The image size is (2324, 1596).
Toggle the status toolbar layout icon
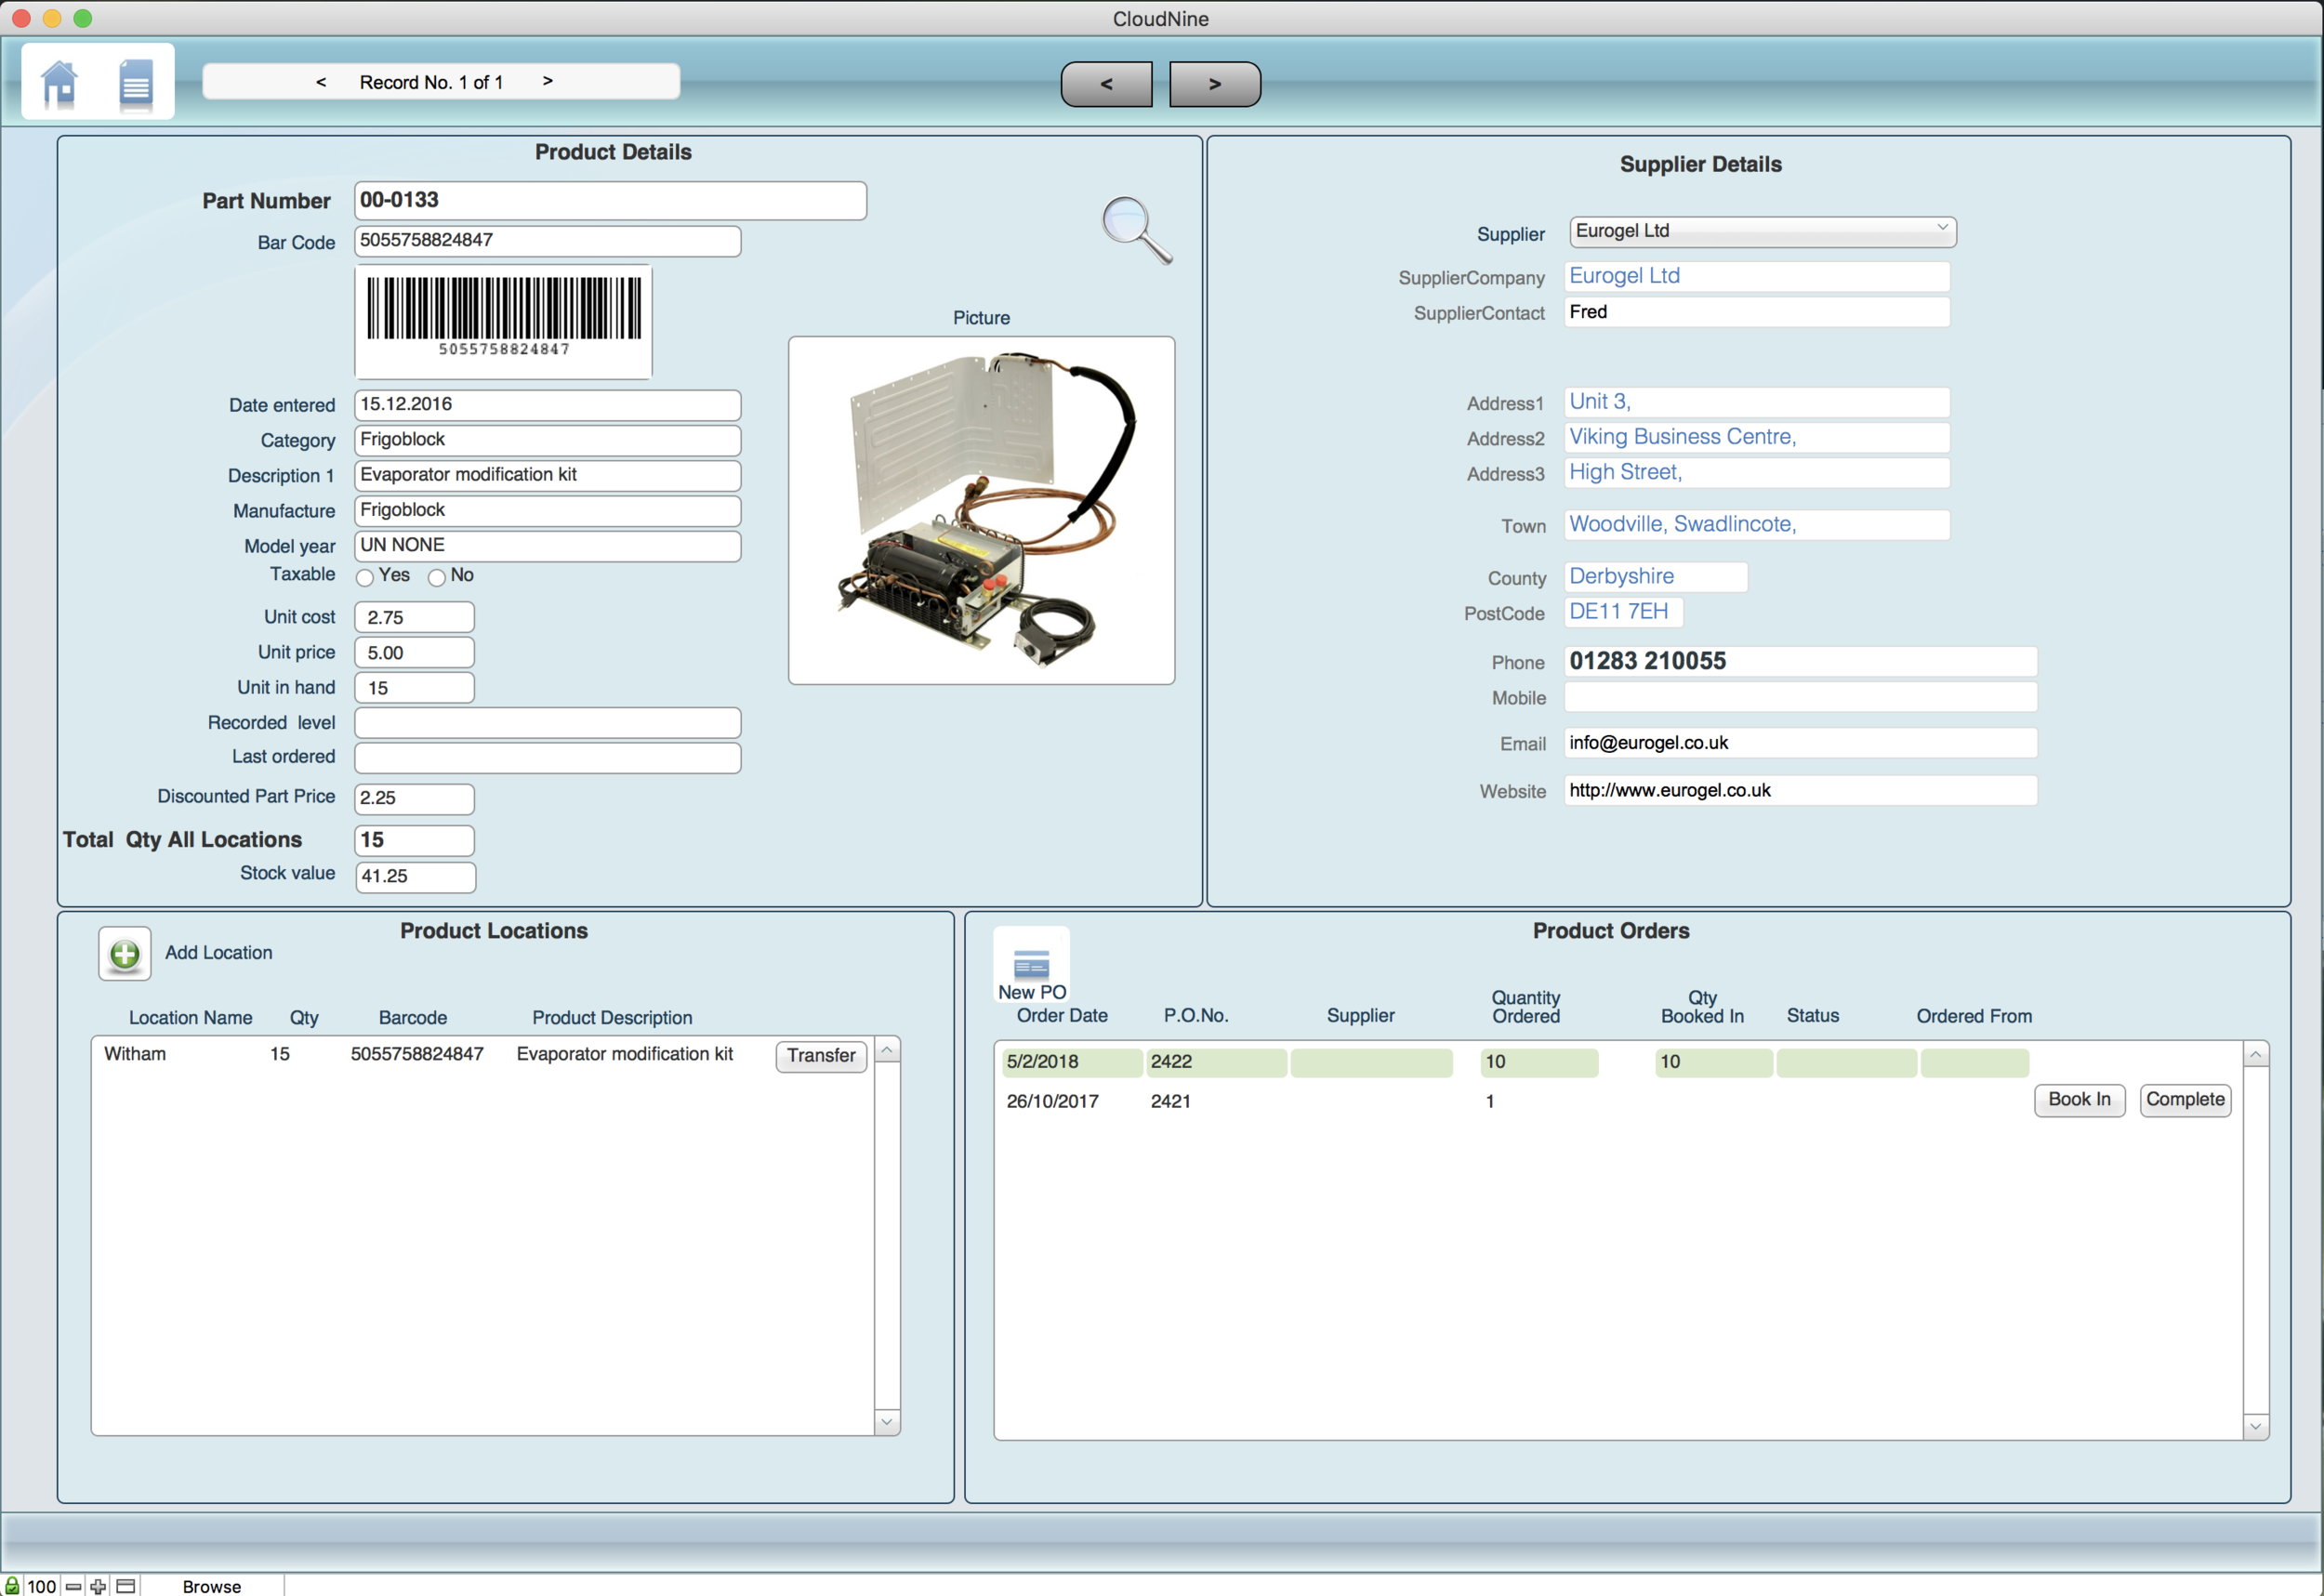pyautogui.click(x=126, y=1586)
